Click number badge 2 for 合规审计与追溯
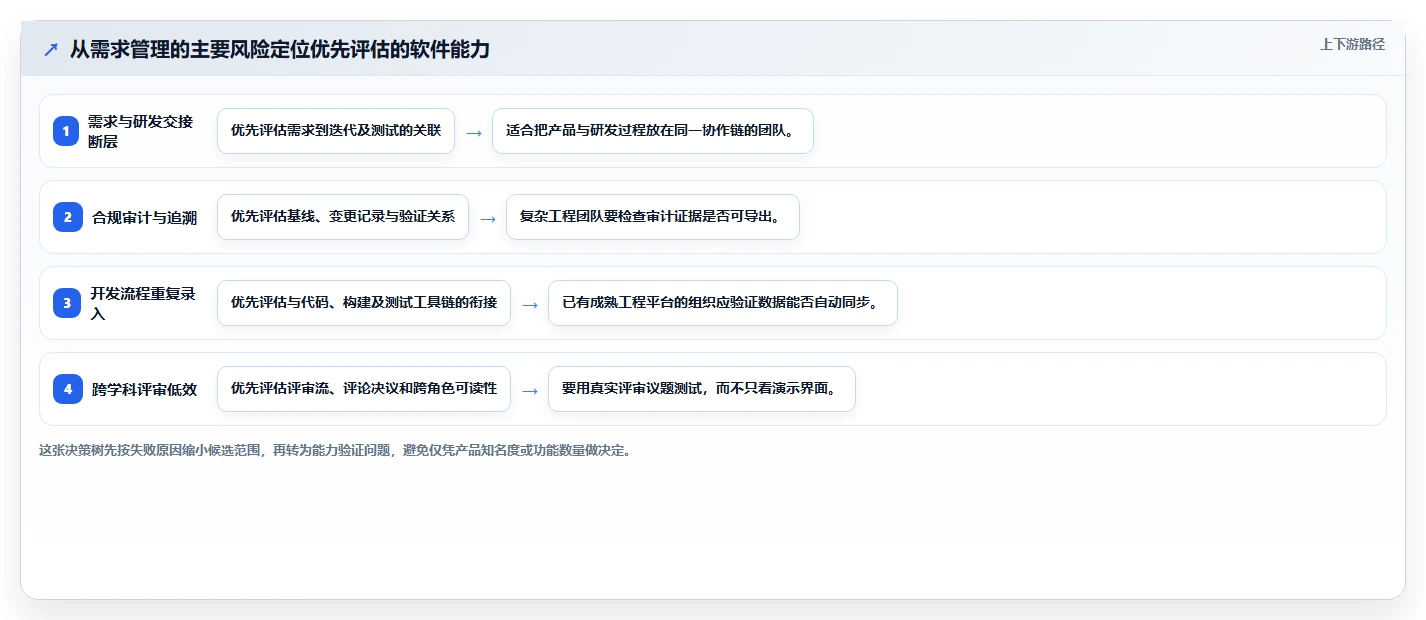This screenshot has width=1426, height=620. 66,217
